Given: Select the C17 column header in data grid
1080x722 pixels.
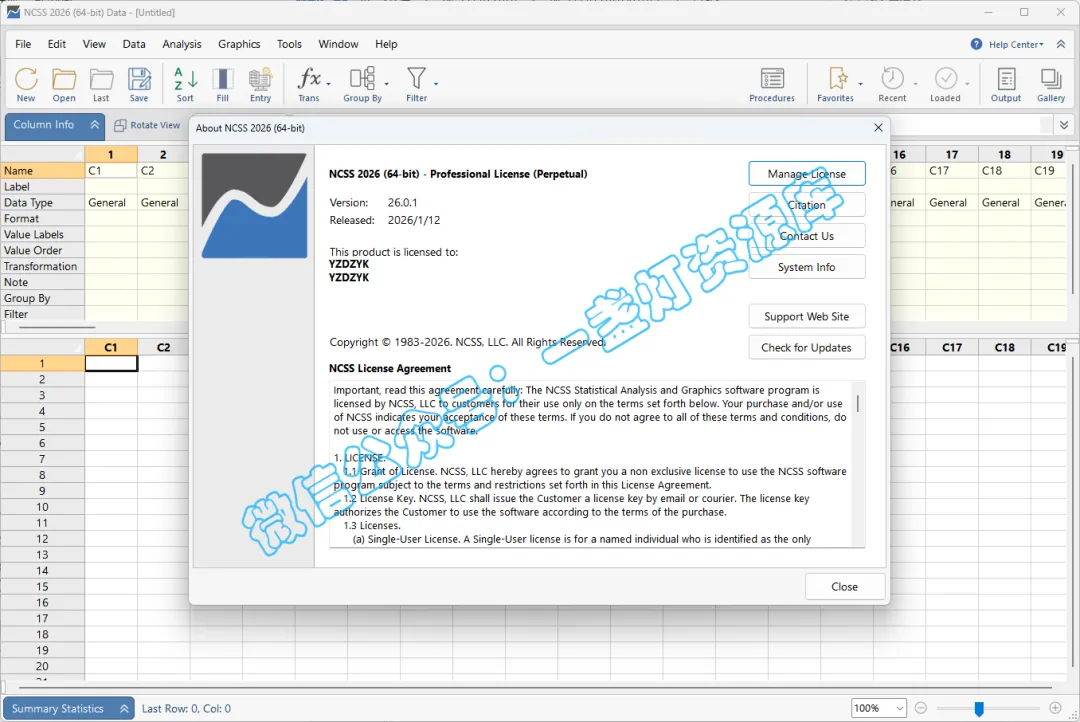Looking at the screenshot, I should pos(952,347).
